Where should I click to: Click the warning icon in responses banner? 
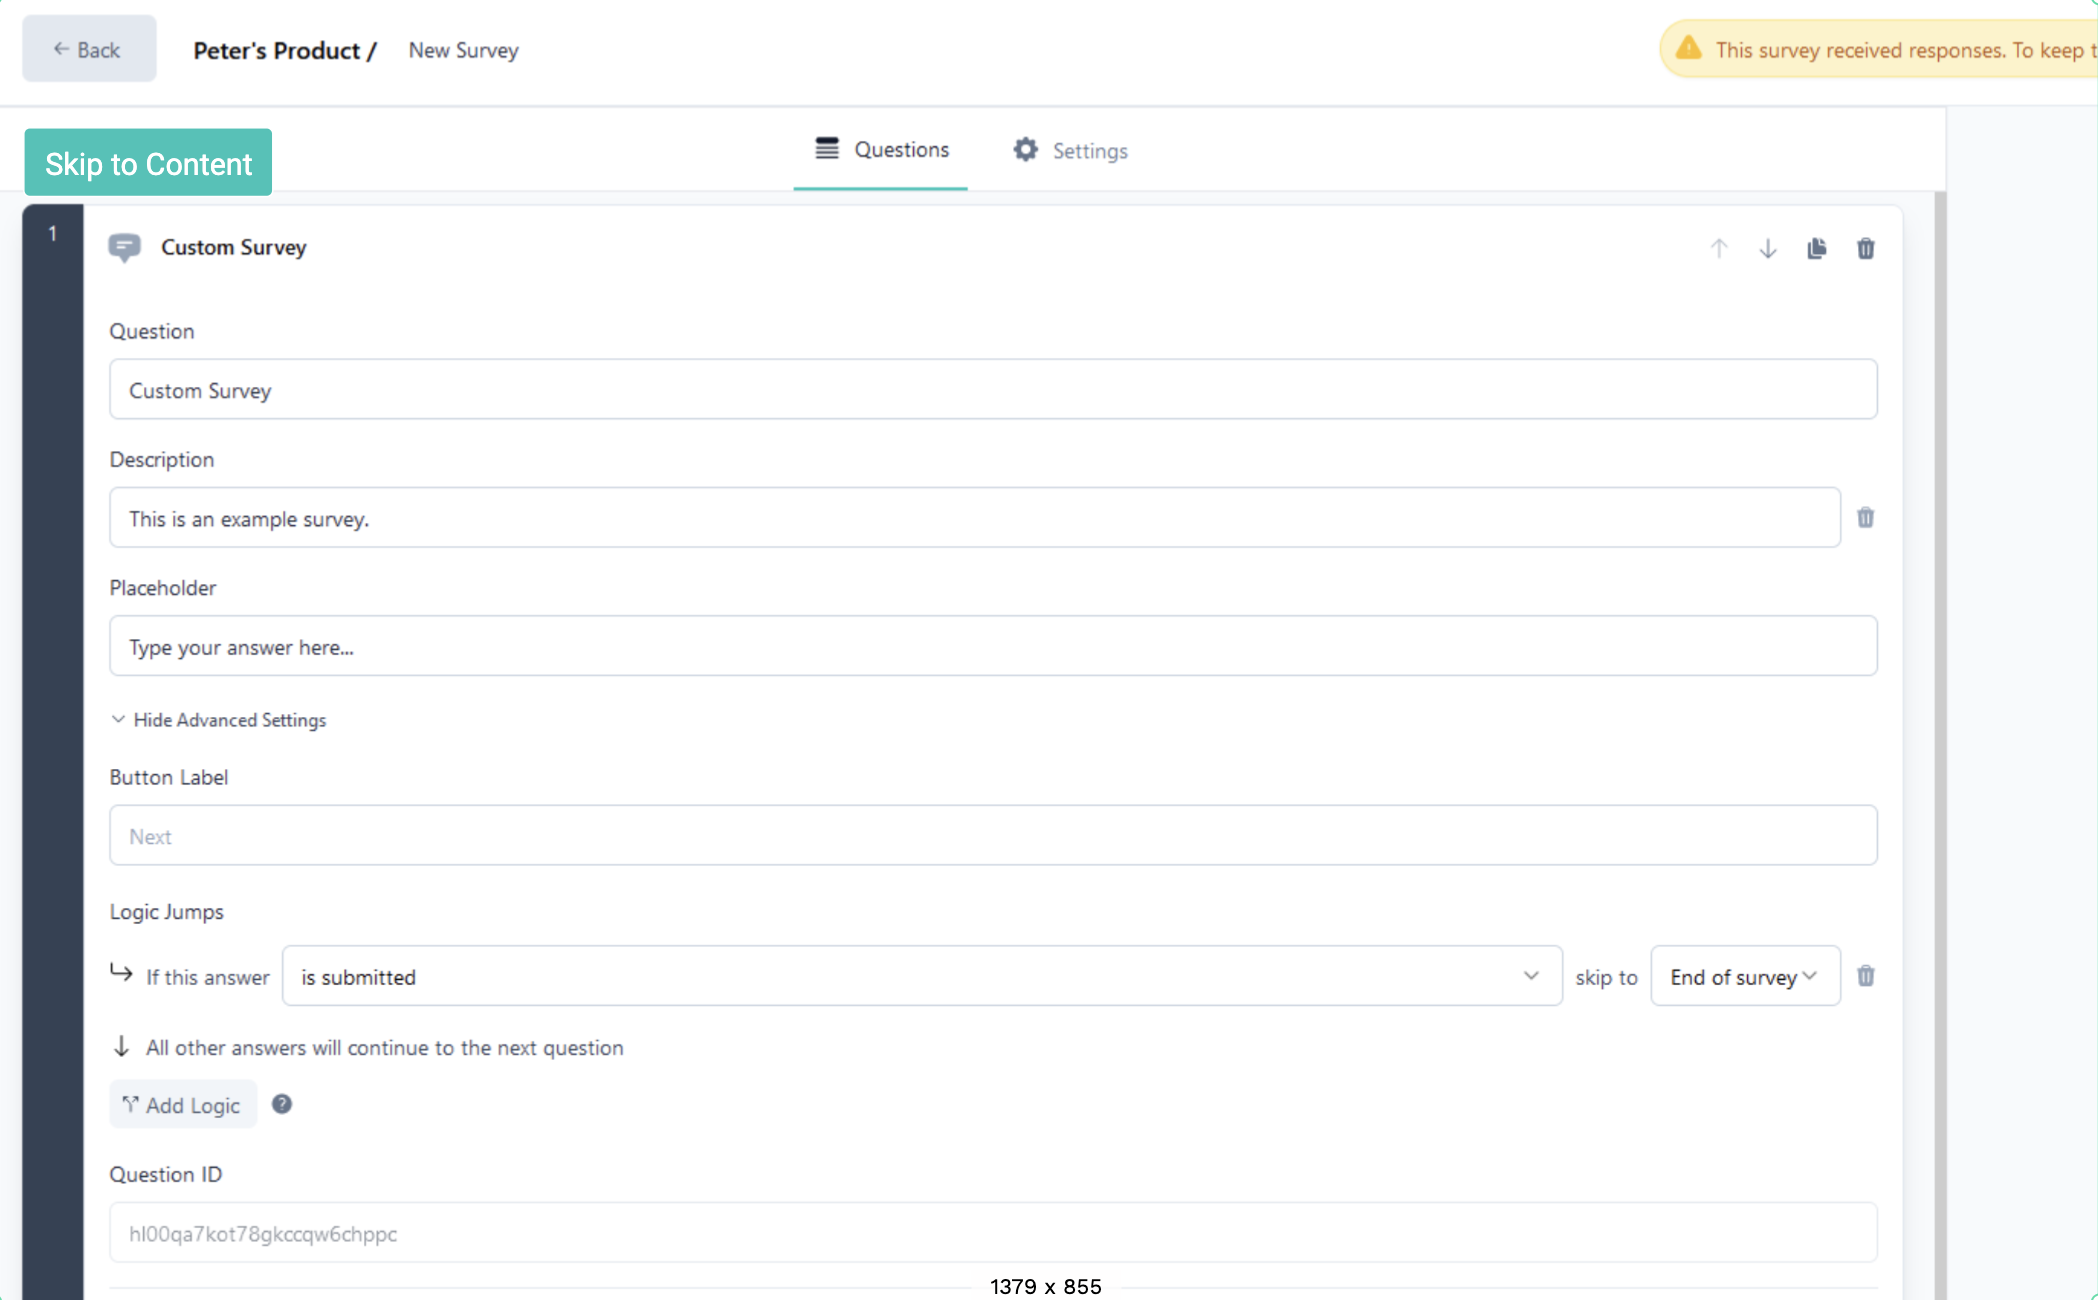pos(1688,47)
